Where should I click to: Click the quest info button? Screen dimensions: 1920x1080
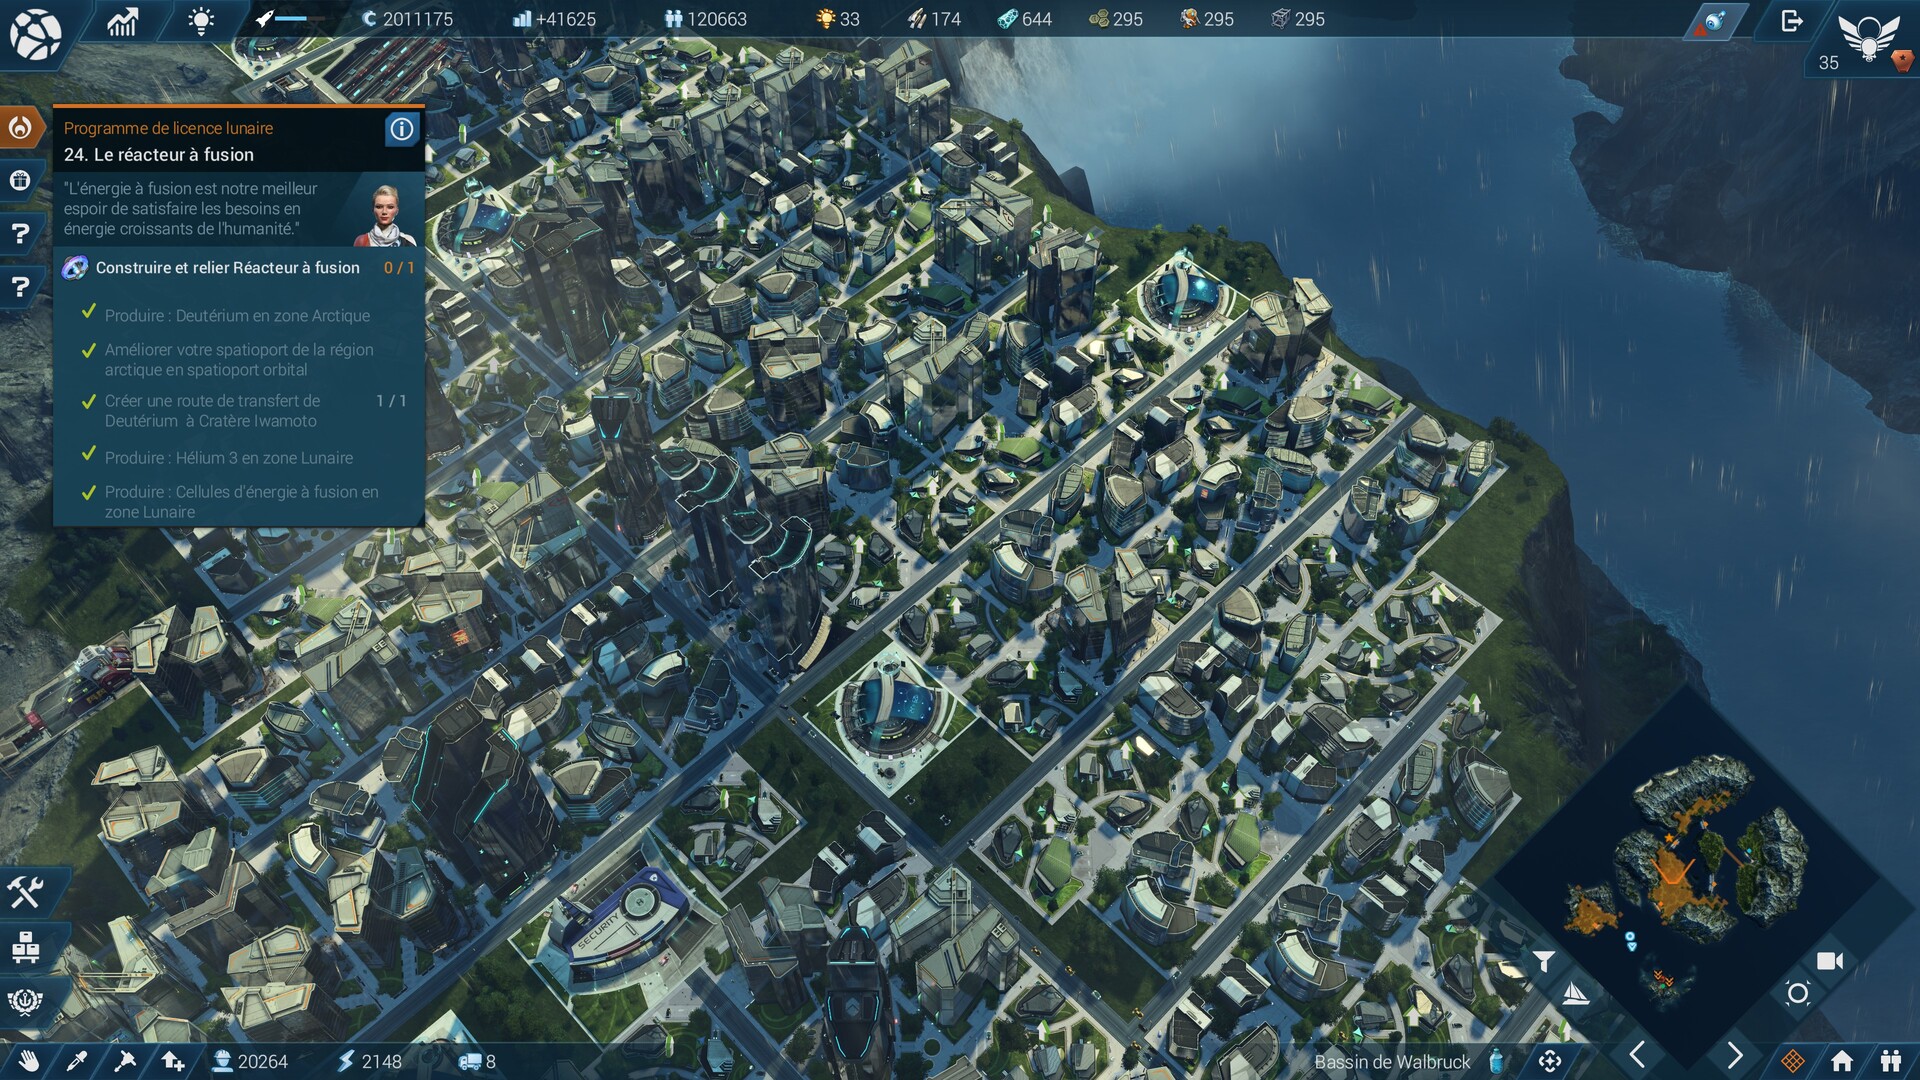401,129
